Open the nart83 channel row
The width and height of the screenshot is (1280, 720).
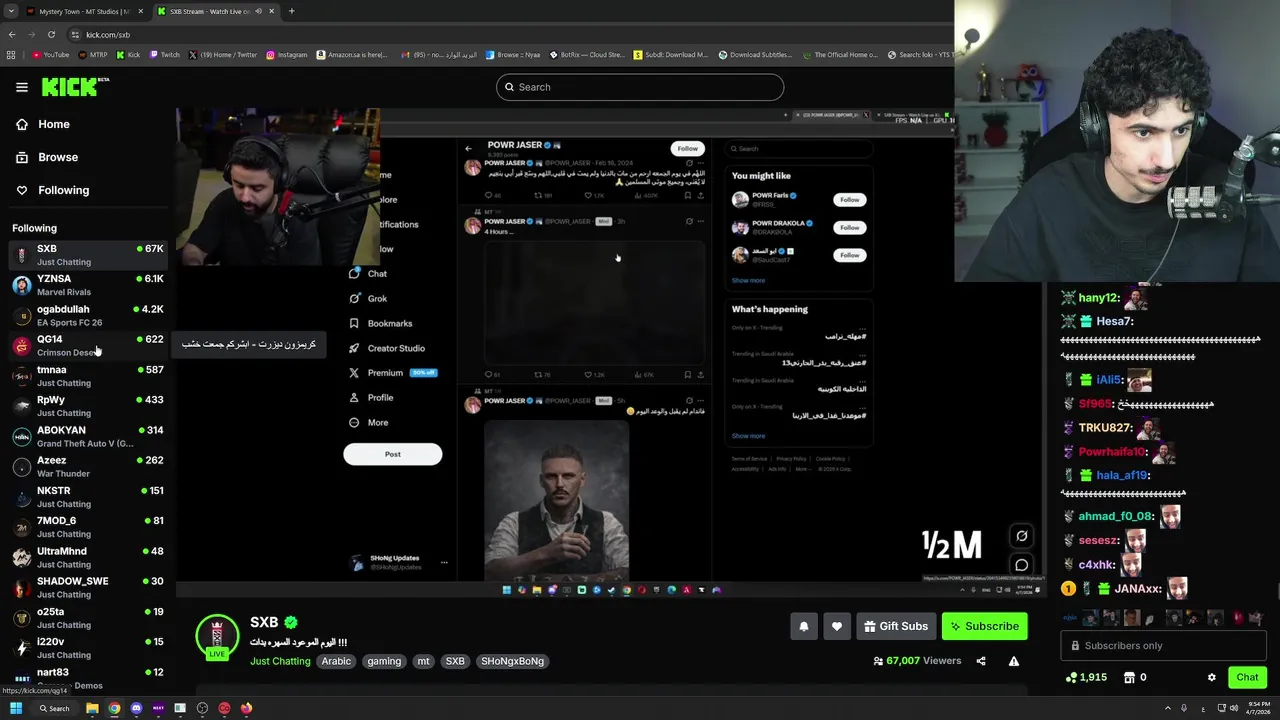click(x=88, y=678)
